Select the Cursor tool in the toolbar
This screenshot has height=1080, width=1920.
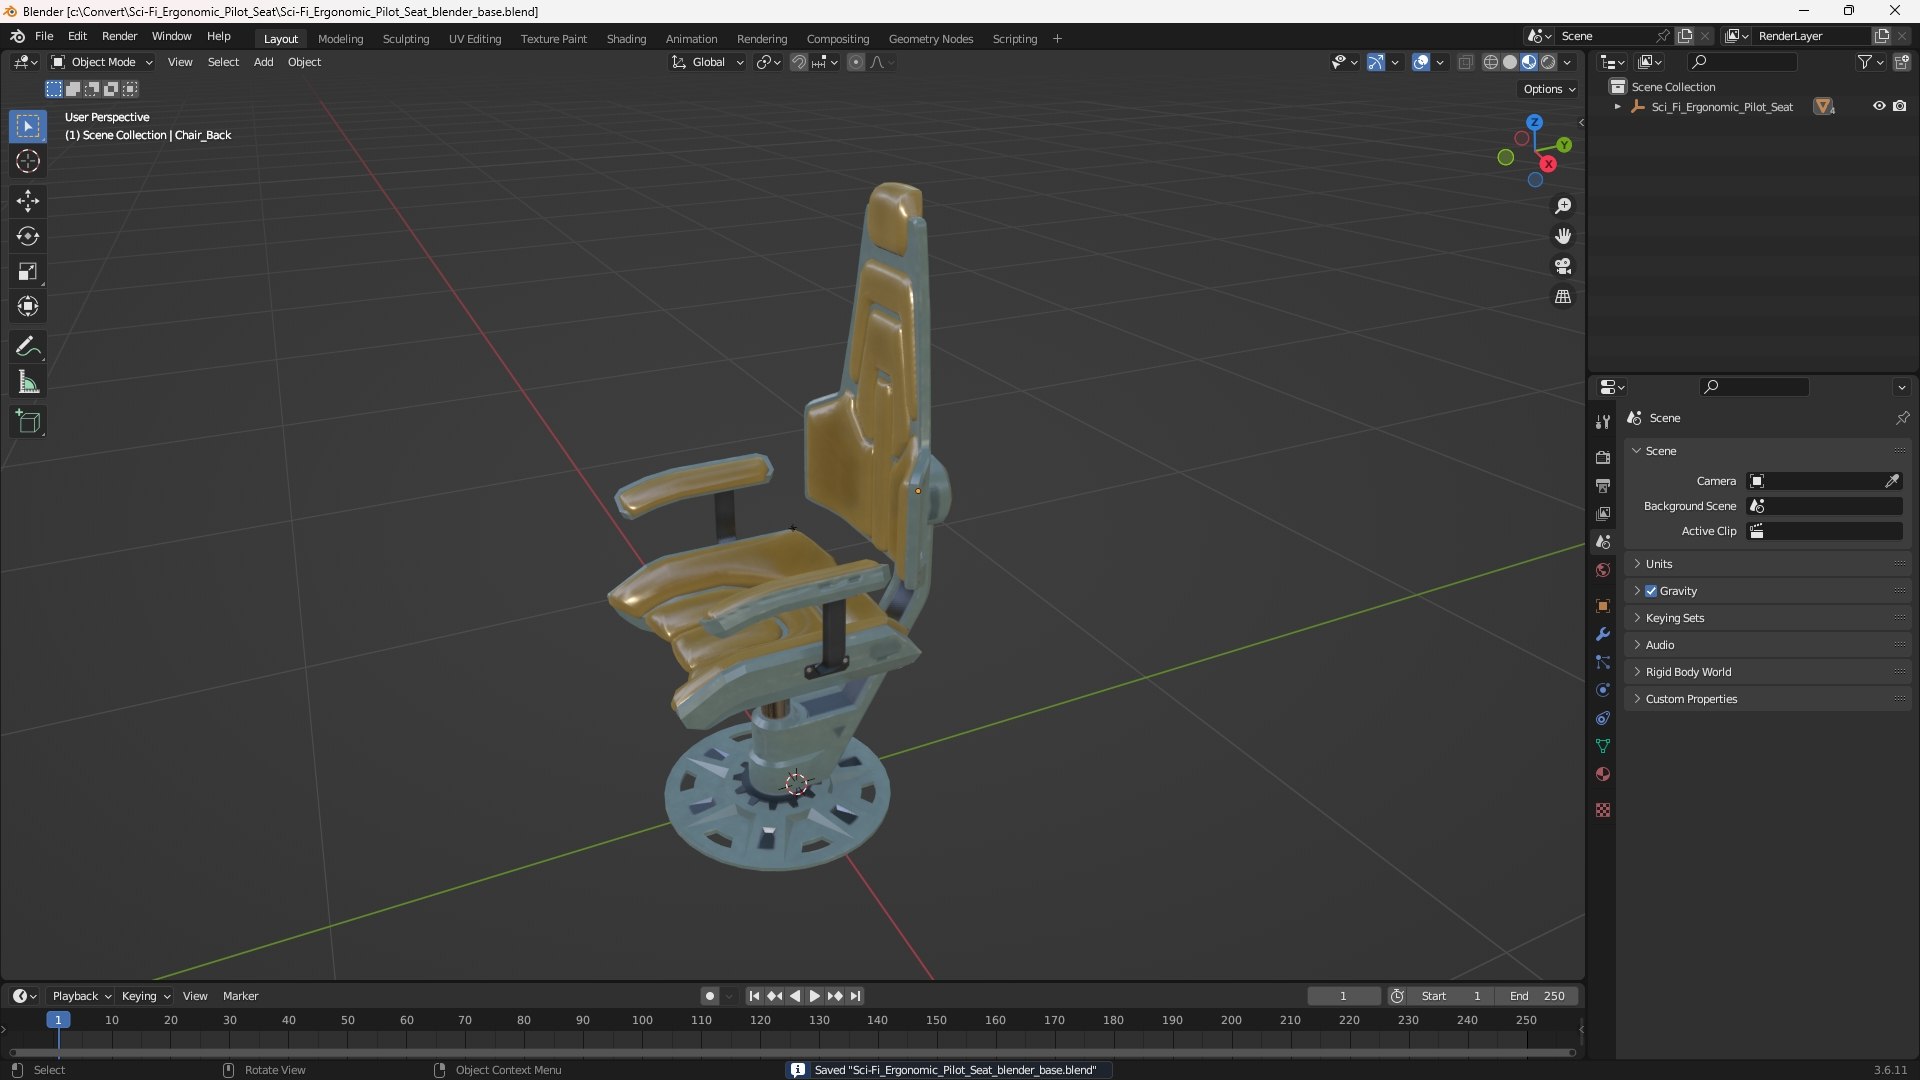pyautogui.click(x=28, y=161)
